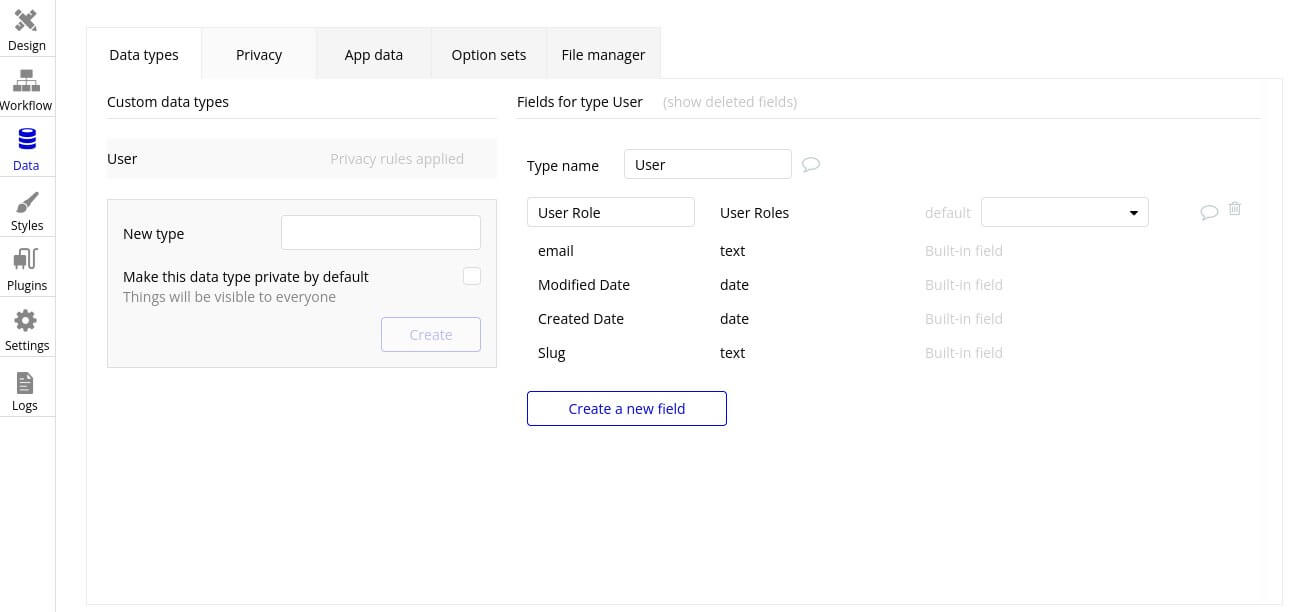Open the Design section icon
This screenshot has width=1289, height=612.
tap(26, 21)
